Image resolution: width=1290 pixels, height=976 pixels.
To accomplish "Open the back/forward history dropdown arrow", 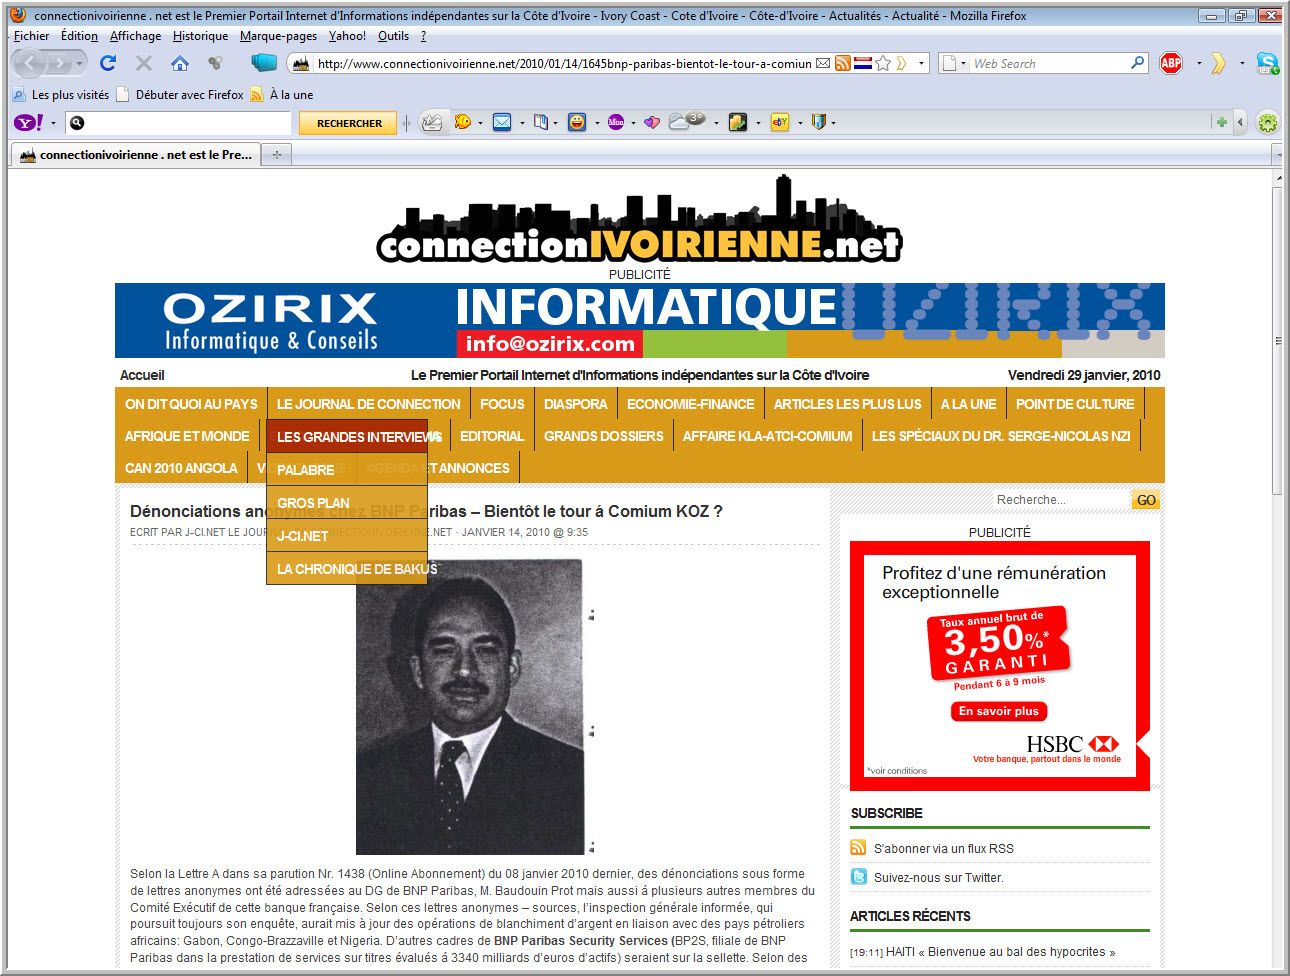I will click(79, 63).
